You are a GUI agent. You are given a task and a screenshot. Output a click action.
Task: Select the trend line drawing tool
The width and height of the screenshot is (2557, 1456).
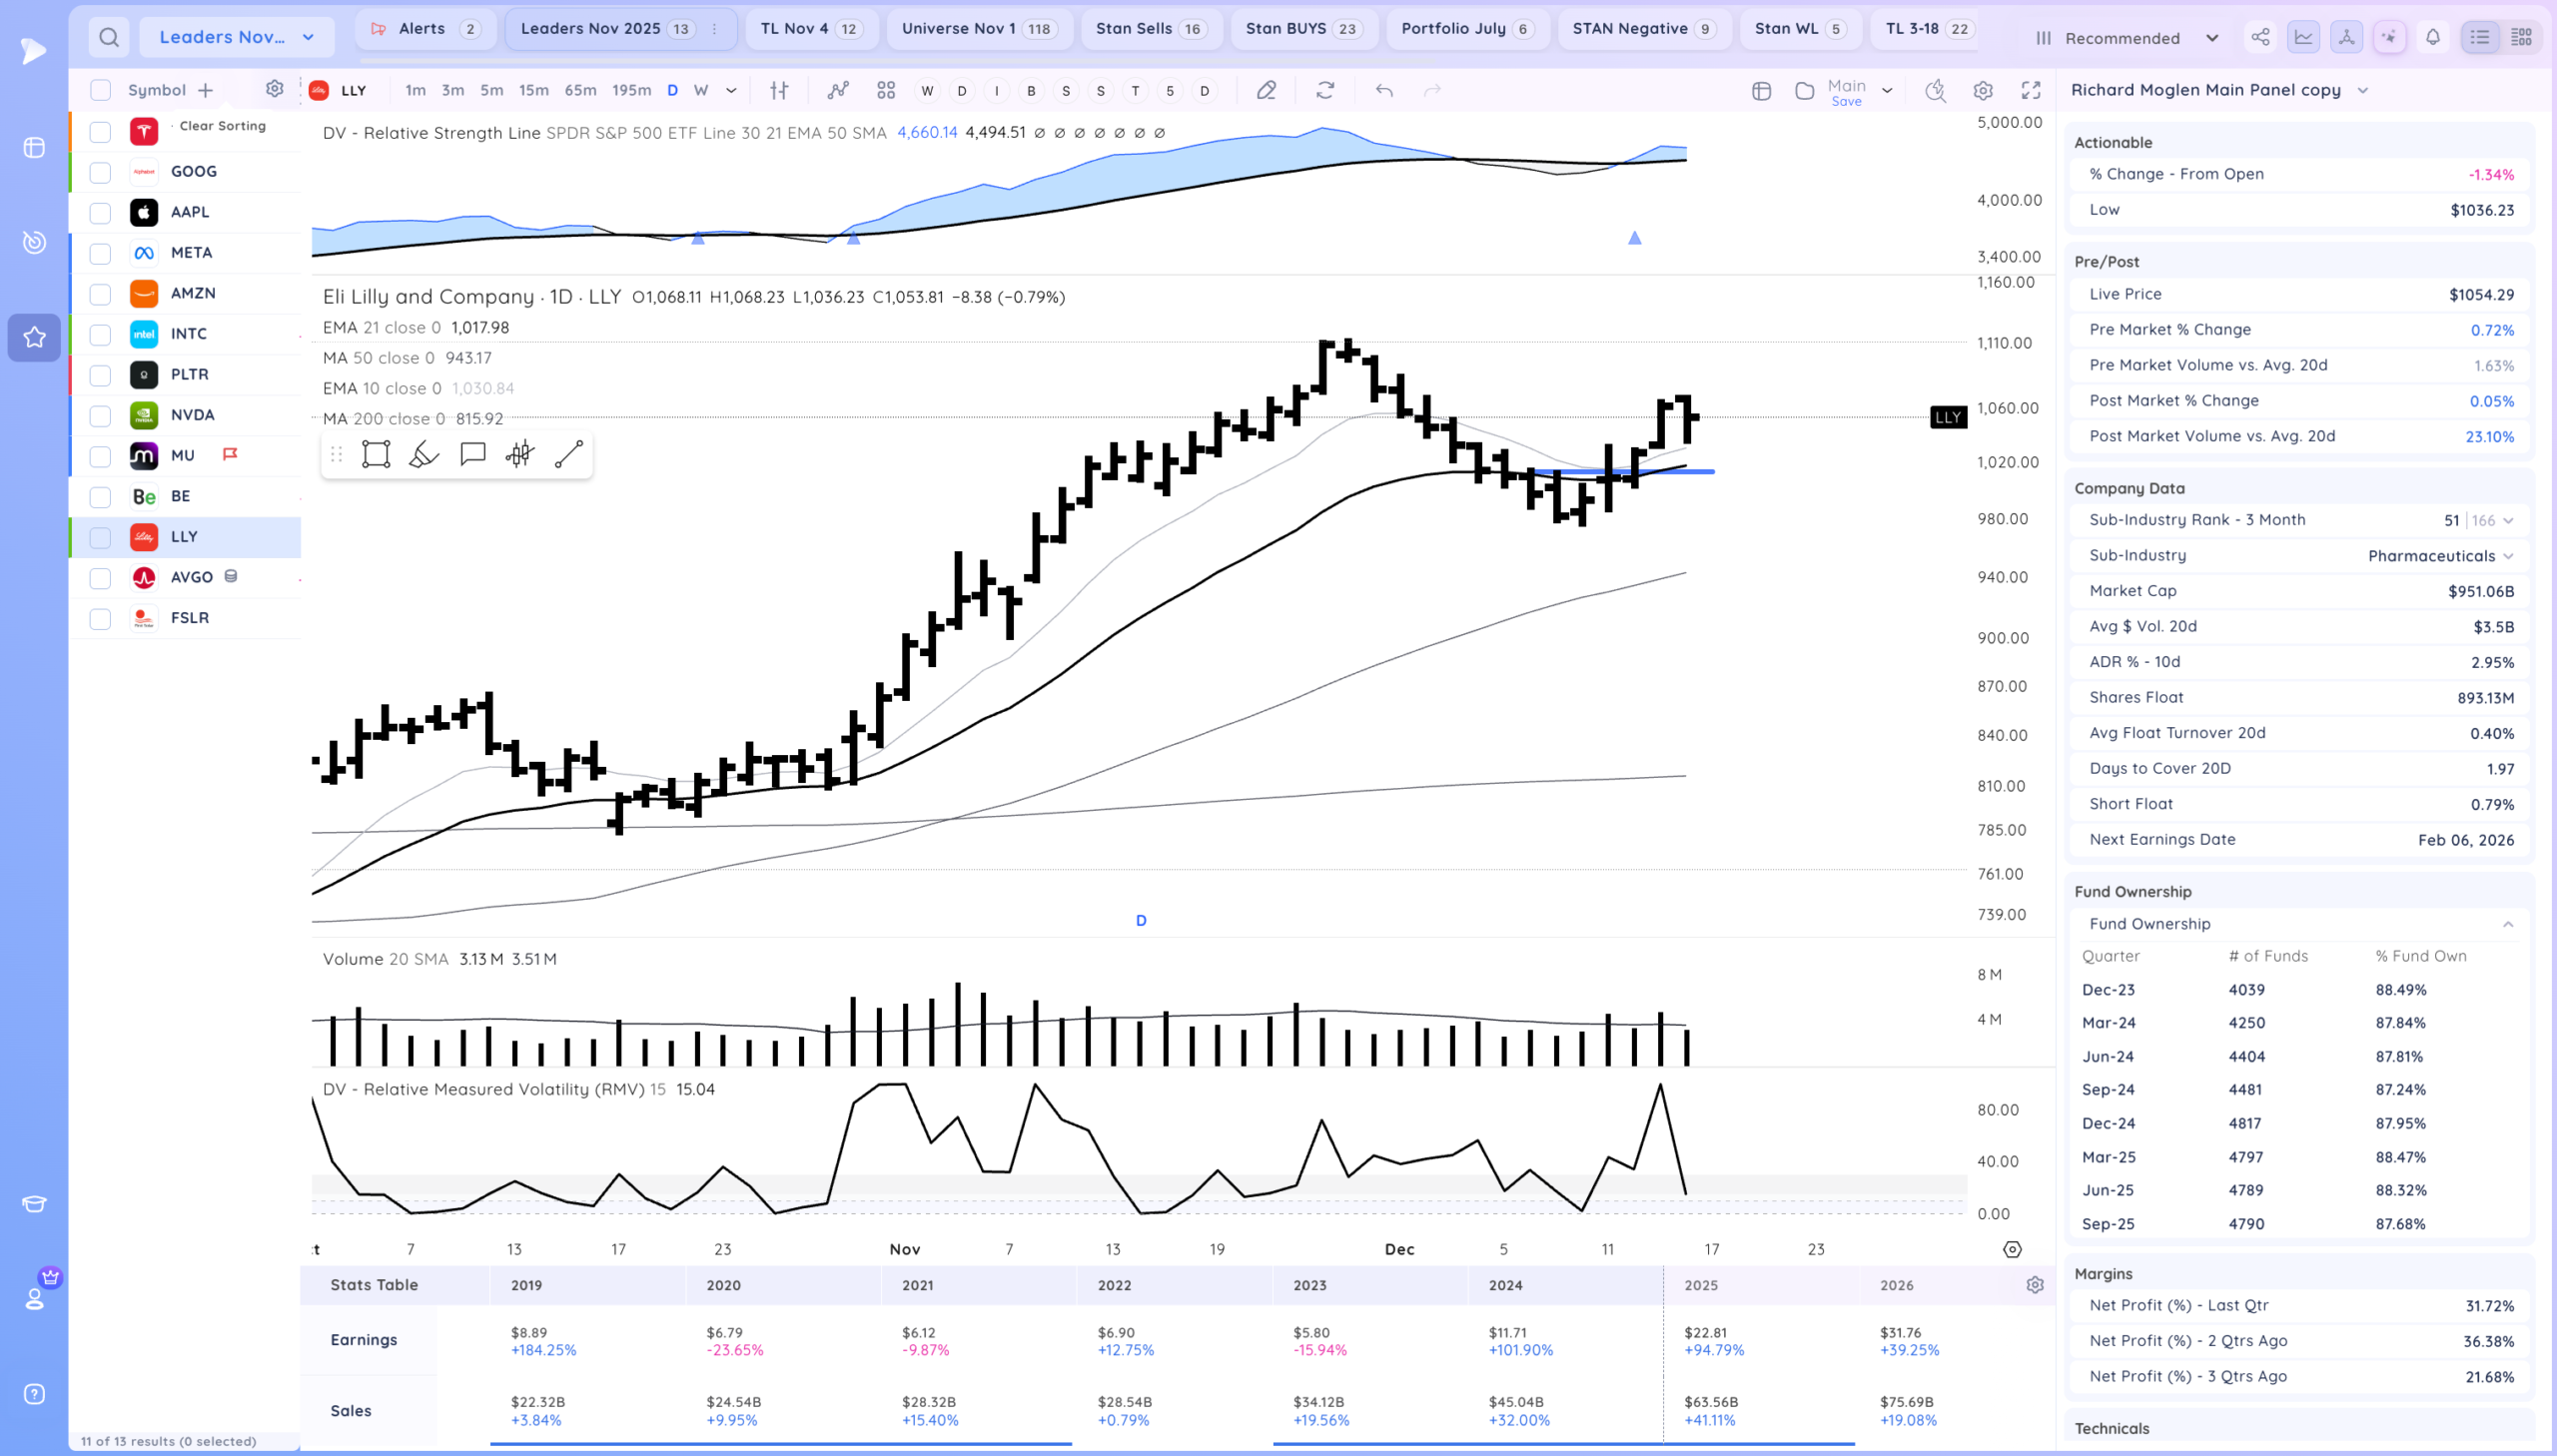(x=569, y=455)
